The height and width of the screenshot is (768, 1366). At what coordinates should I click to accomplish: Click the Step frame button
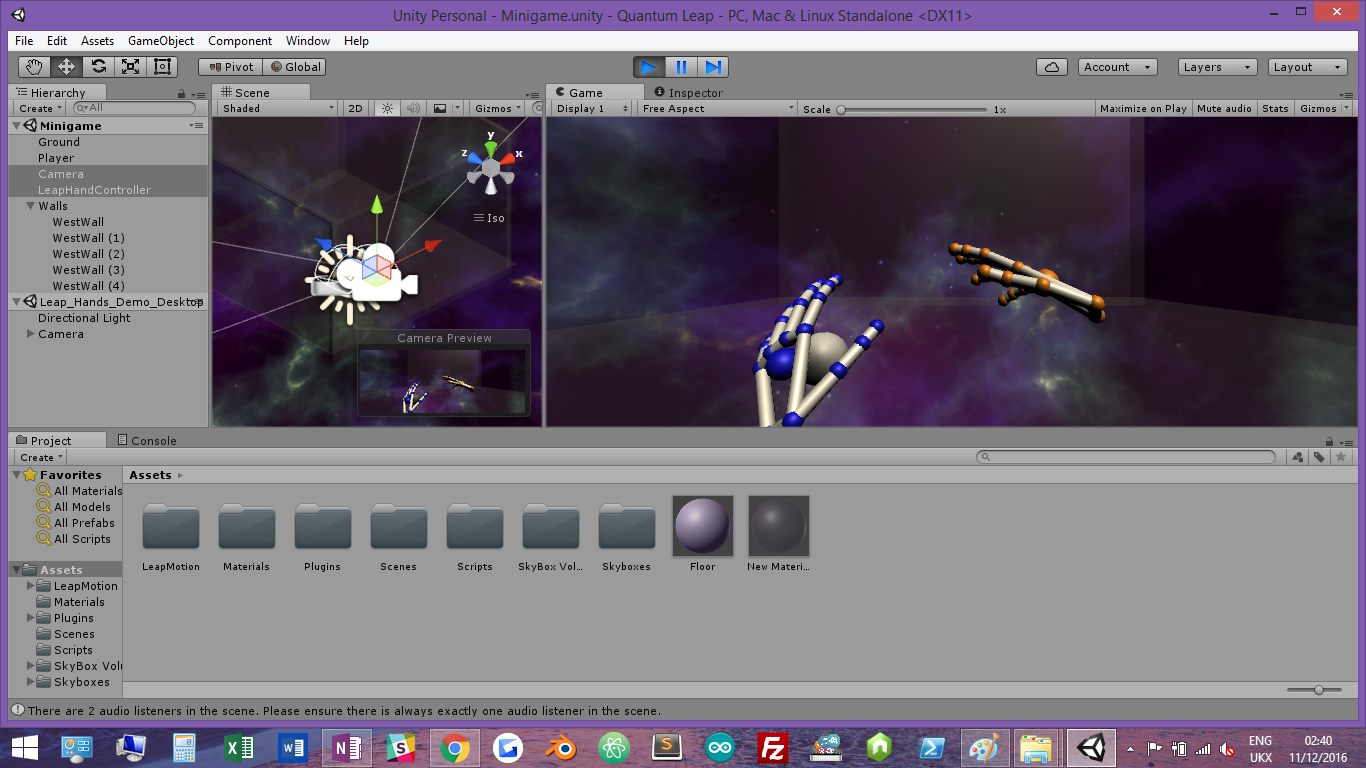click(x=713, y=67)
